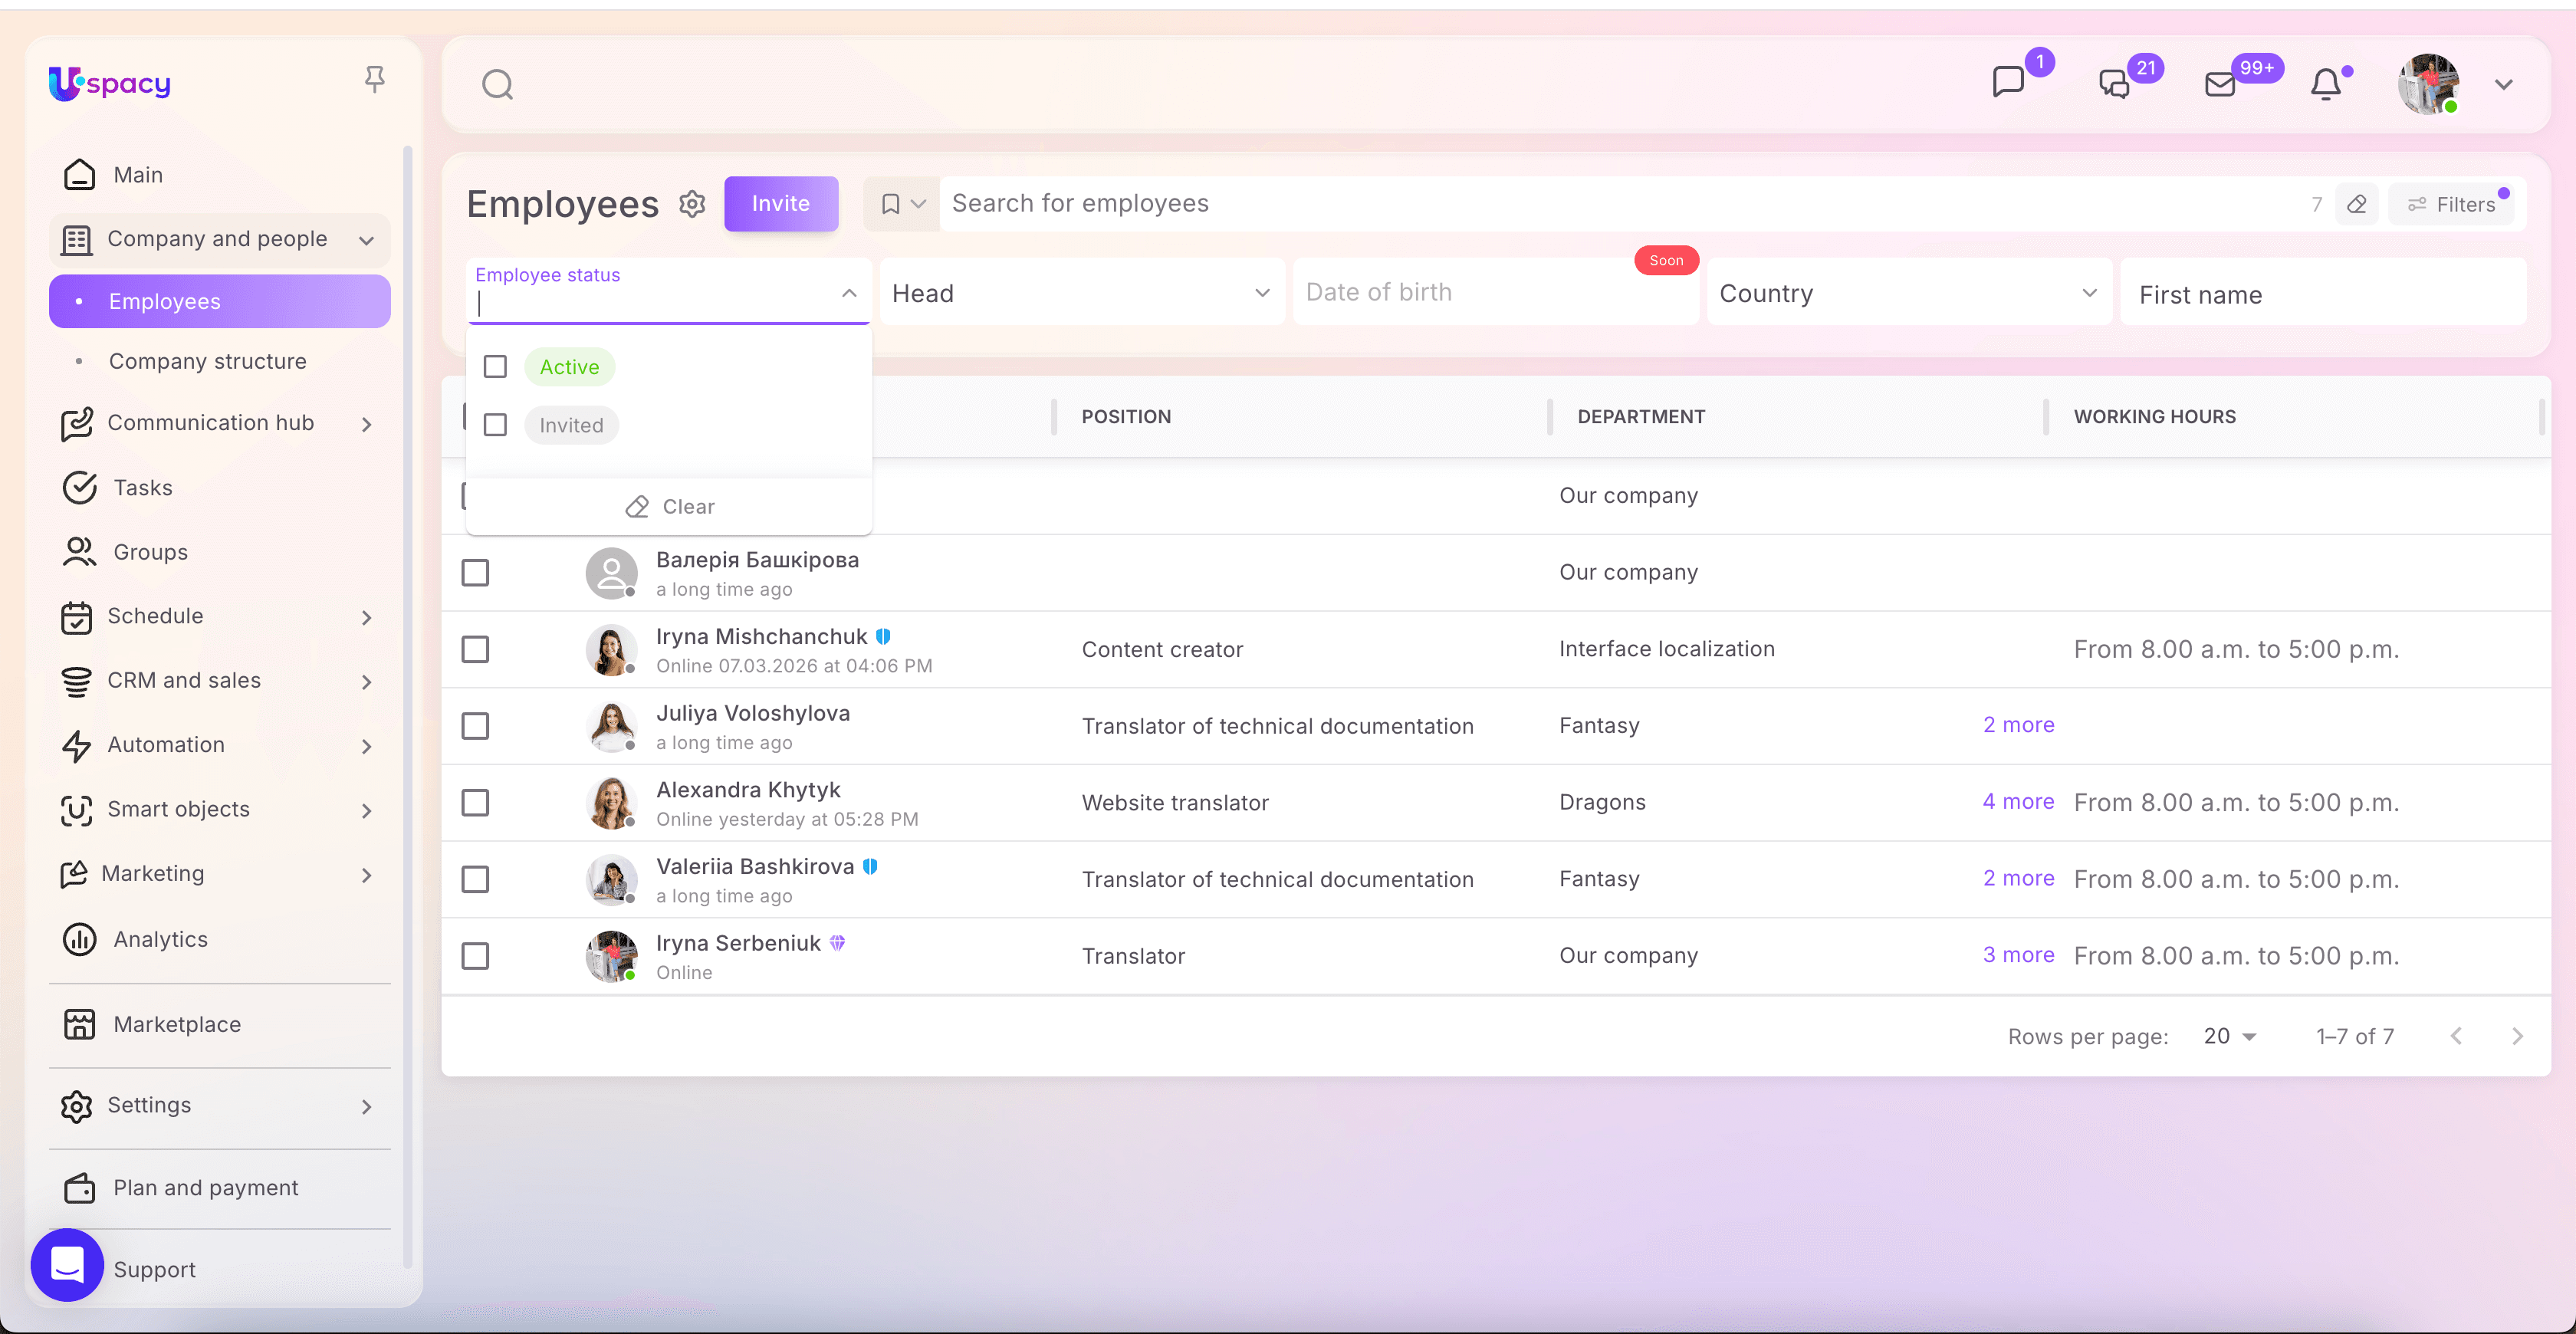The image size is (2576, 1334).
Task: Open Support chat bubble icon
Action: pos(67,1264)
